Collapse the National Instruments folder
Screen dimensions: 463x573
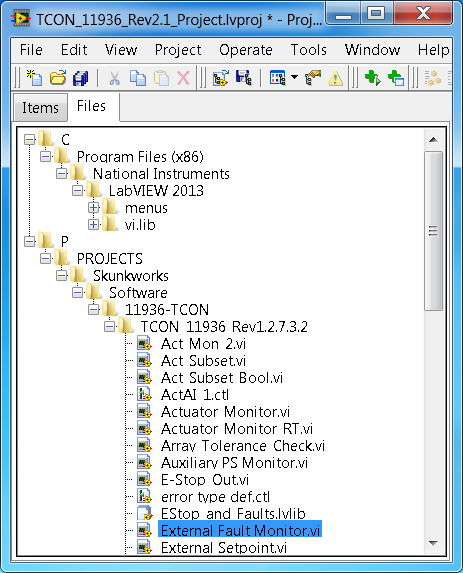[62, 173]
